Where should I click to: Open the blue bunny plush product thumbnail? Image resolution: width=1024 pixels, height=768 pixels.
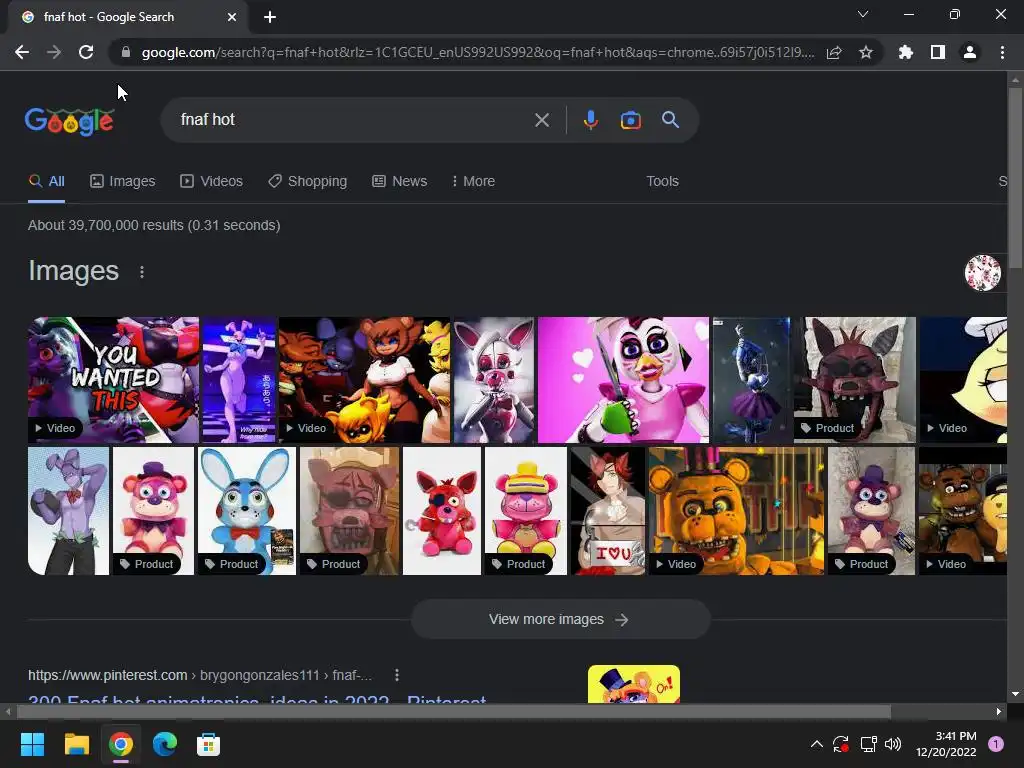247,511
